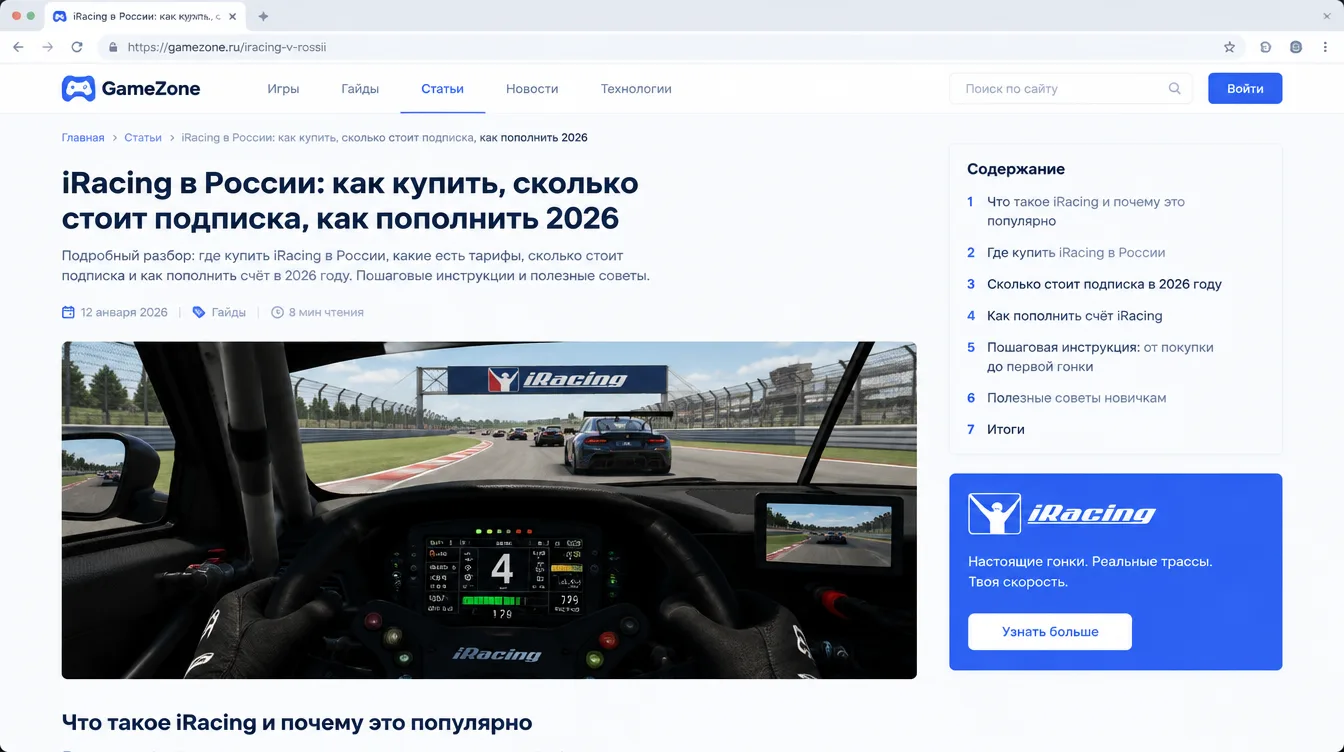1344x752 pixels.
Task: Click the lock icon in address bar
Action: [x=113, y=47]
